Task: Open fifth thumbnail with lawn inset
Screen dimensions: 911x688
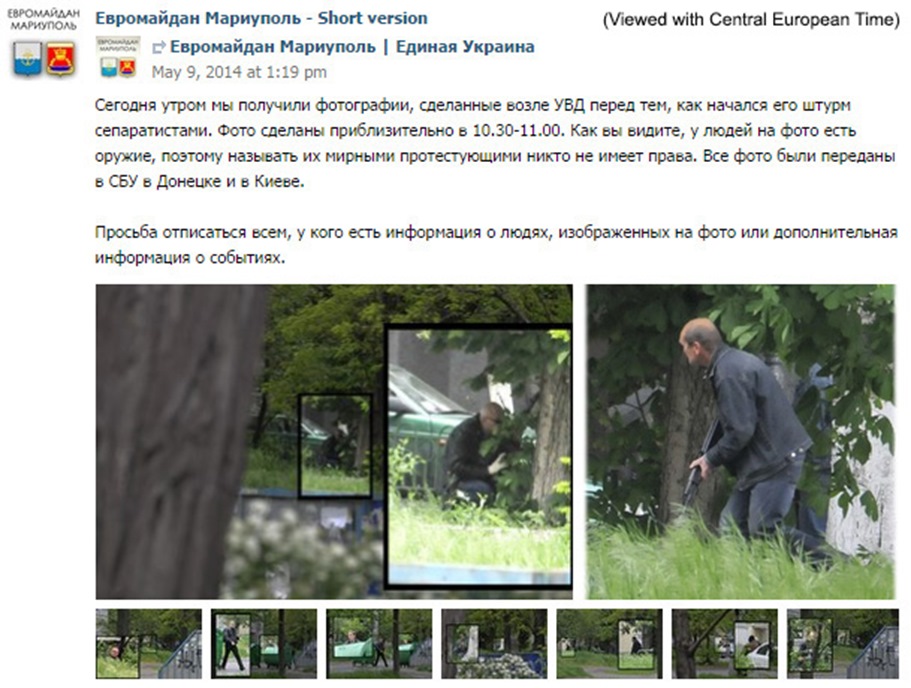Action: [609, 644]
